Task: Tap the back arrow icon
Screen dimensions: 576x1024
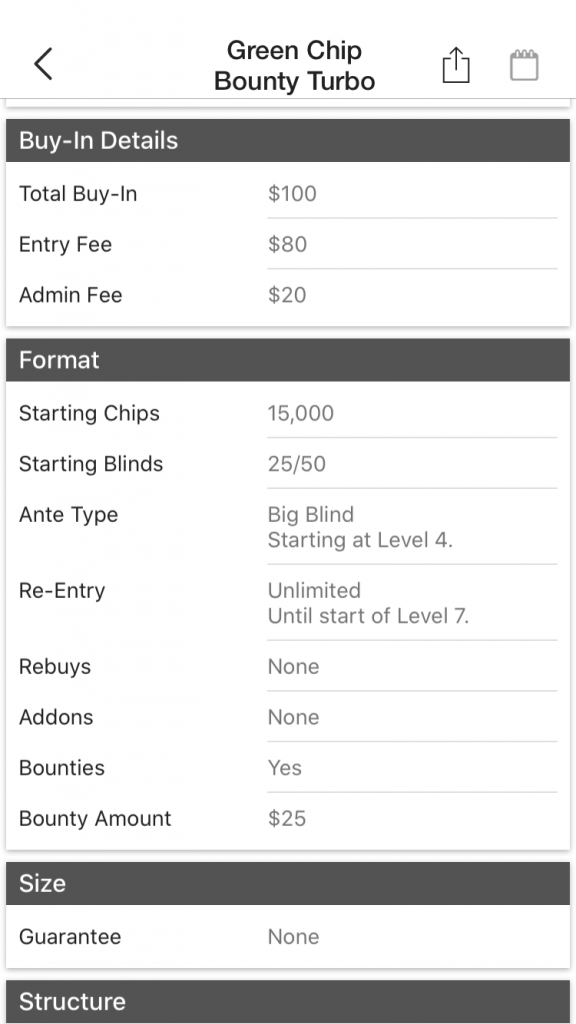Action: pyautogui.click(x=43, y=64)
